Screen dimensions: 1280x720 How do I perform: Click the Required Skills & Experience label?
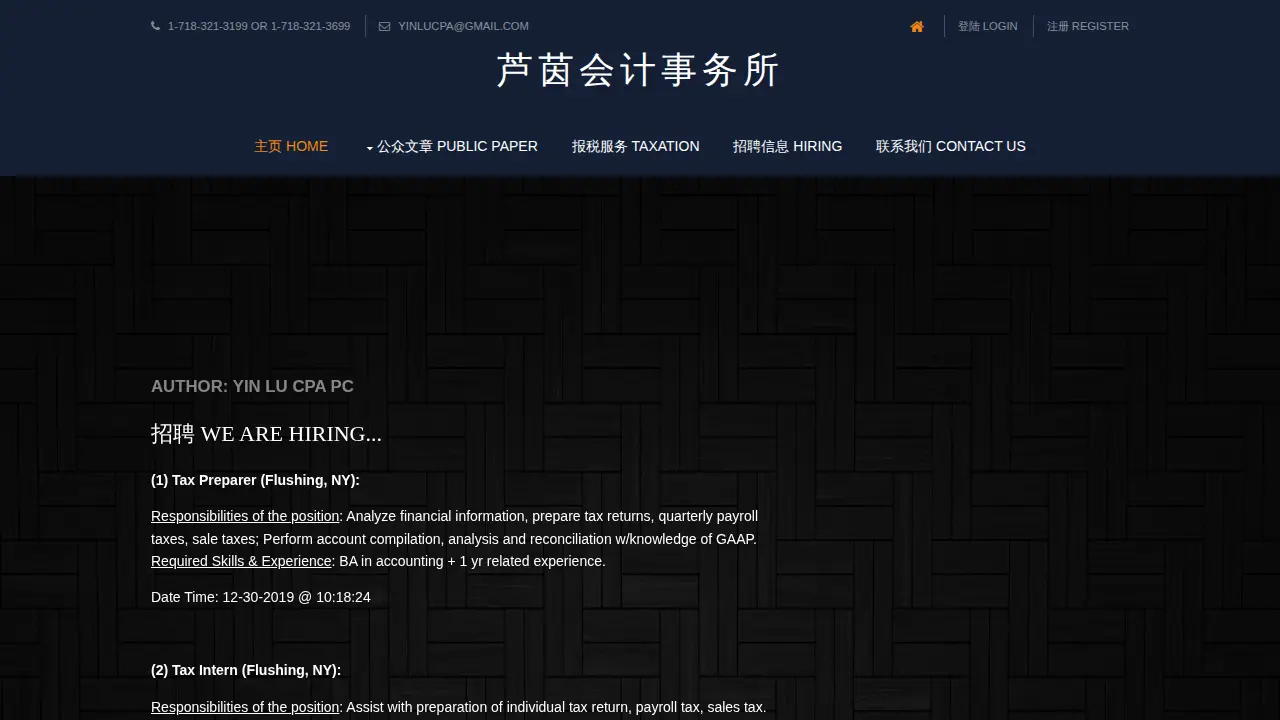click(241, 561)
